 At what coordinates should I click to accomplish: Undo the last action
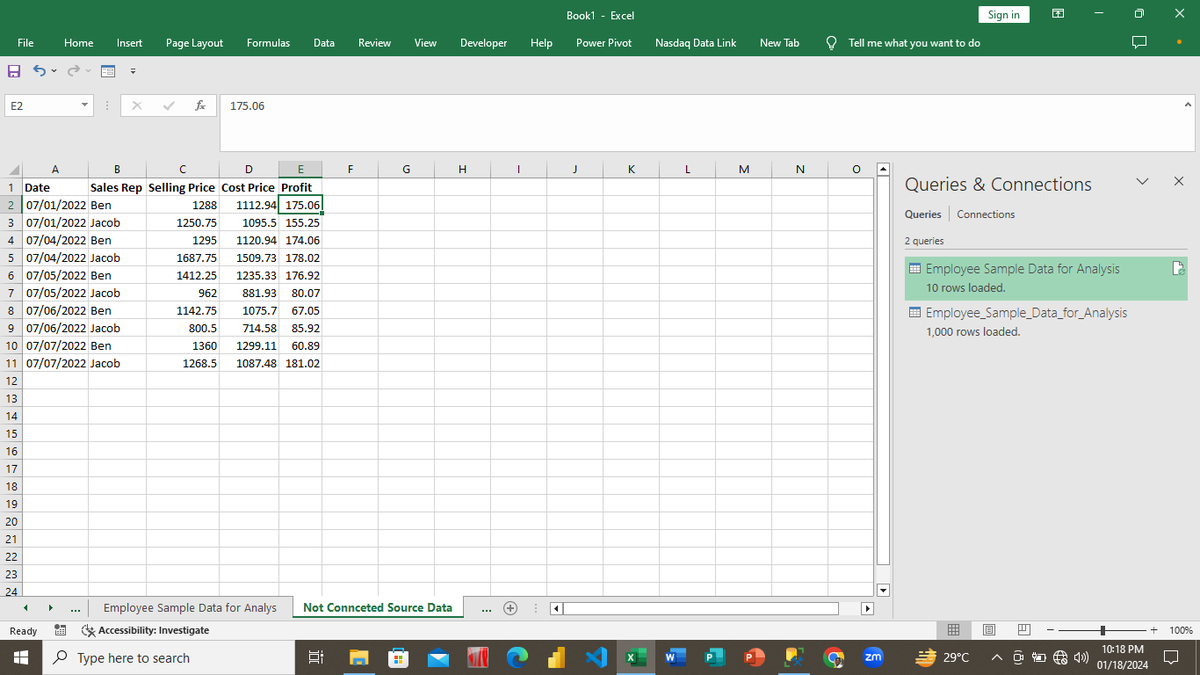37,71
